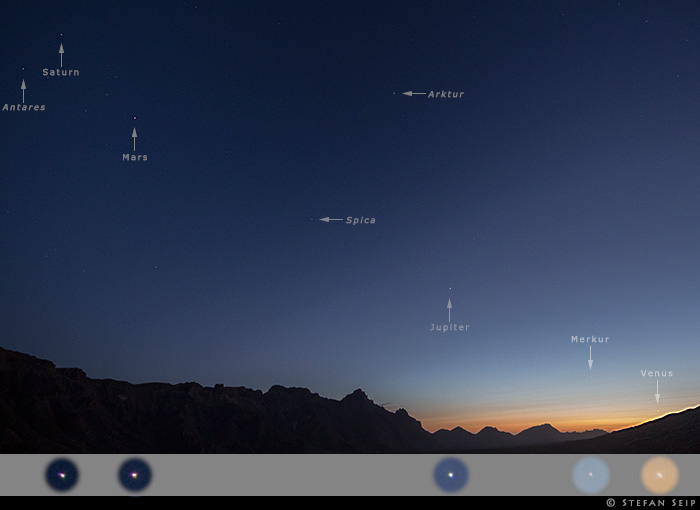The height and width of the screenshot is (510, 700).
Task: Click the Merkur label
Action: 590,339
